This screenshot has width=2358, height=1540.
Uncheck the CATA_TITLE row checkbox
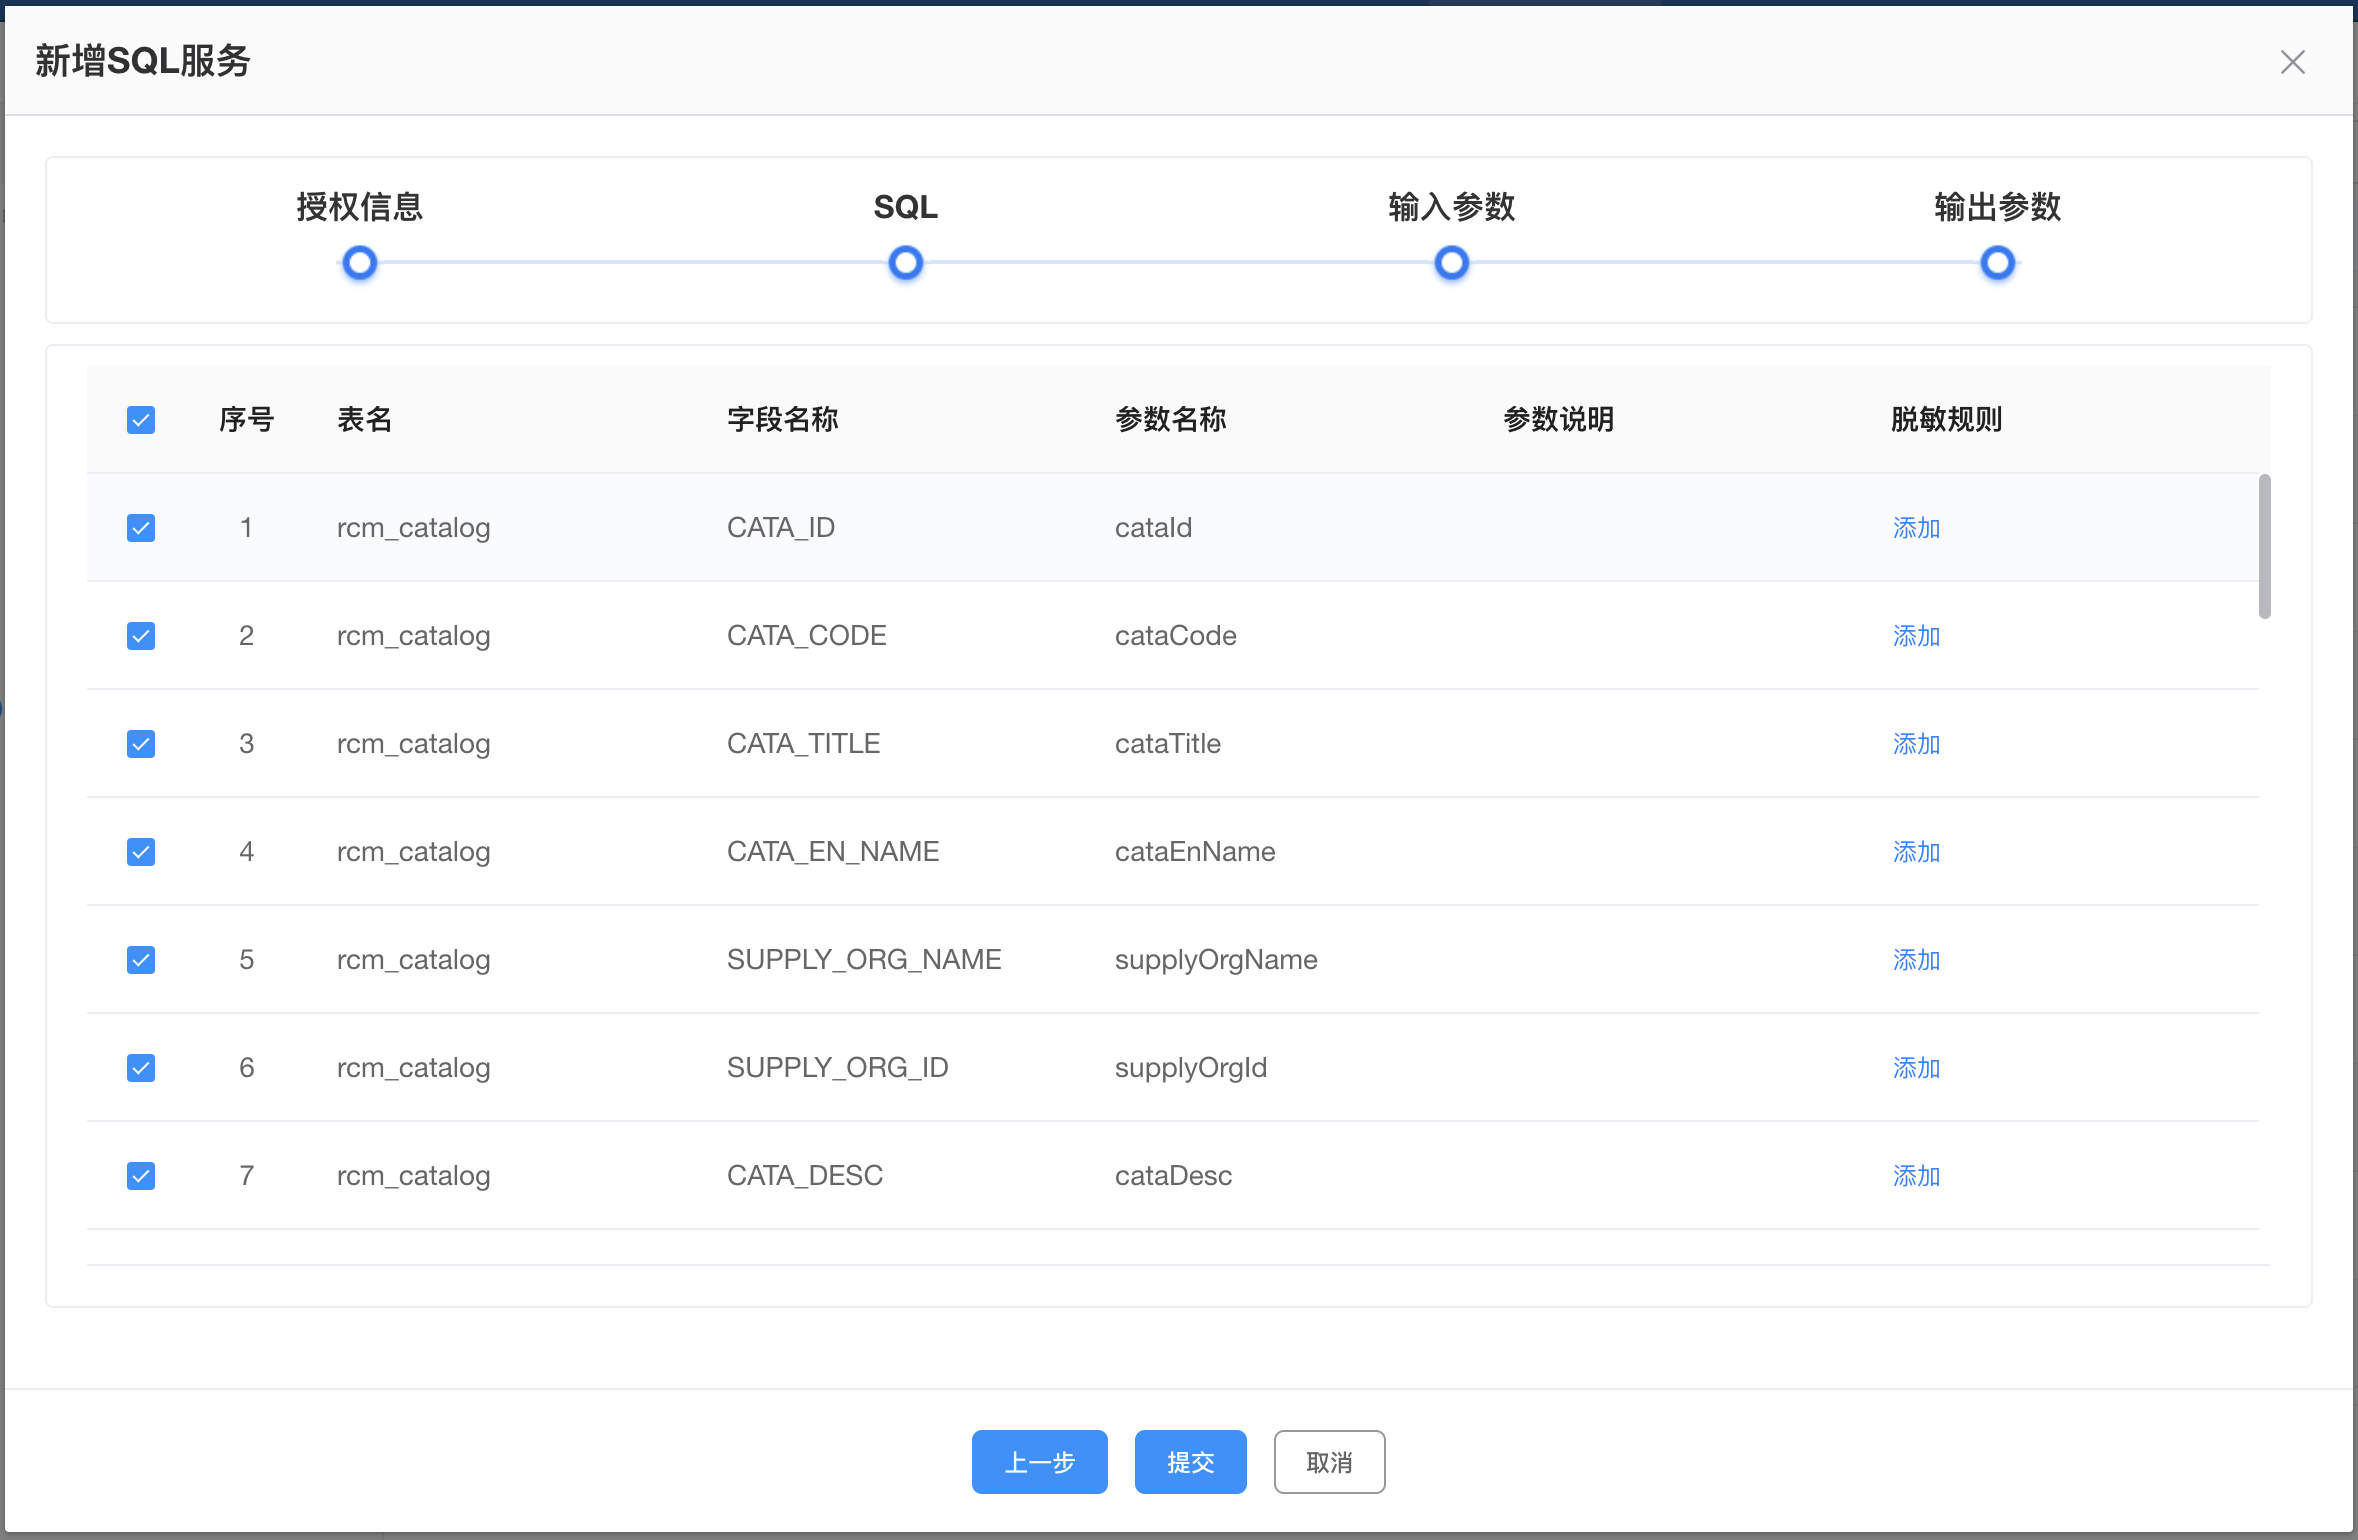[141, 743]
